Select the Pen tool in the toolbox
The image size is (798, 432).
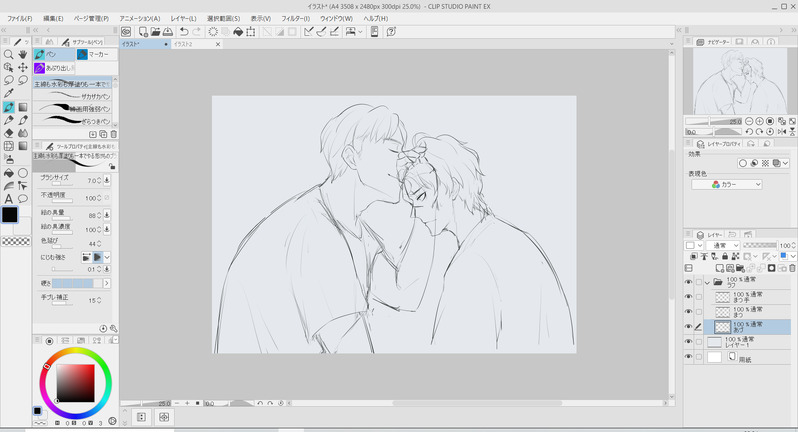[x=8, y=107]
